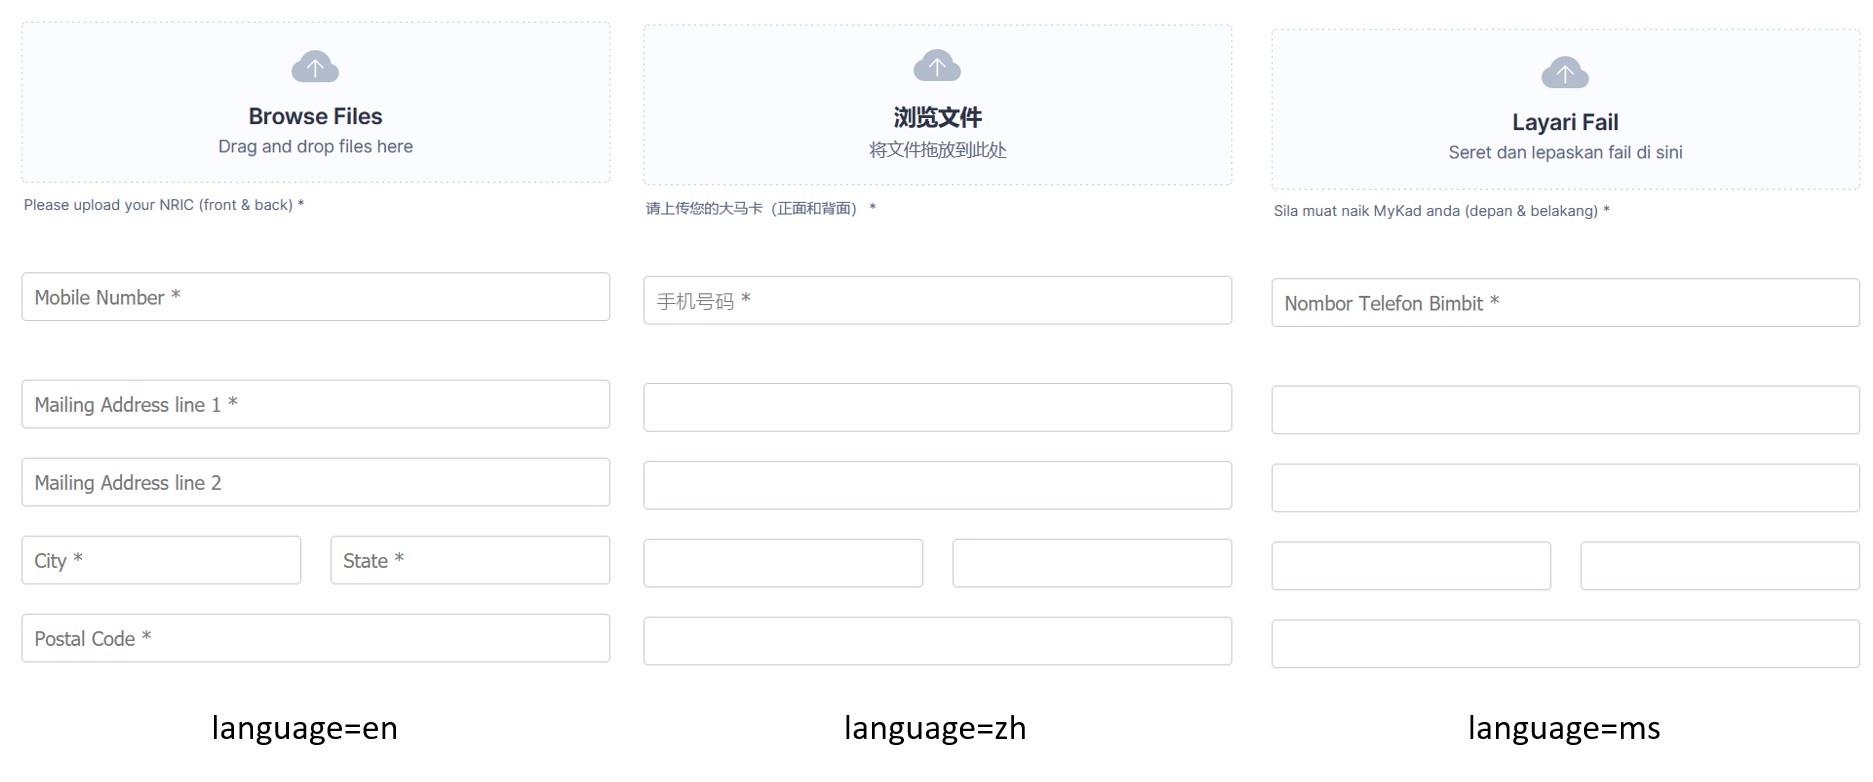Click the 'Drag and drop files here' text

pyautogui.click(x=315, y=147)
